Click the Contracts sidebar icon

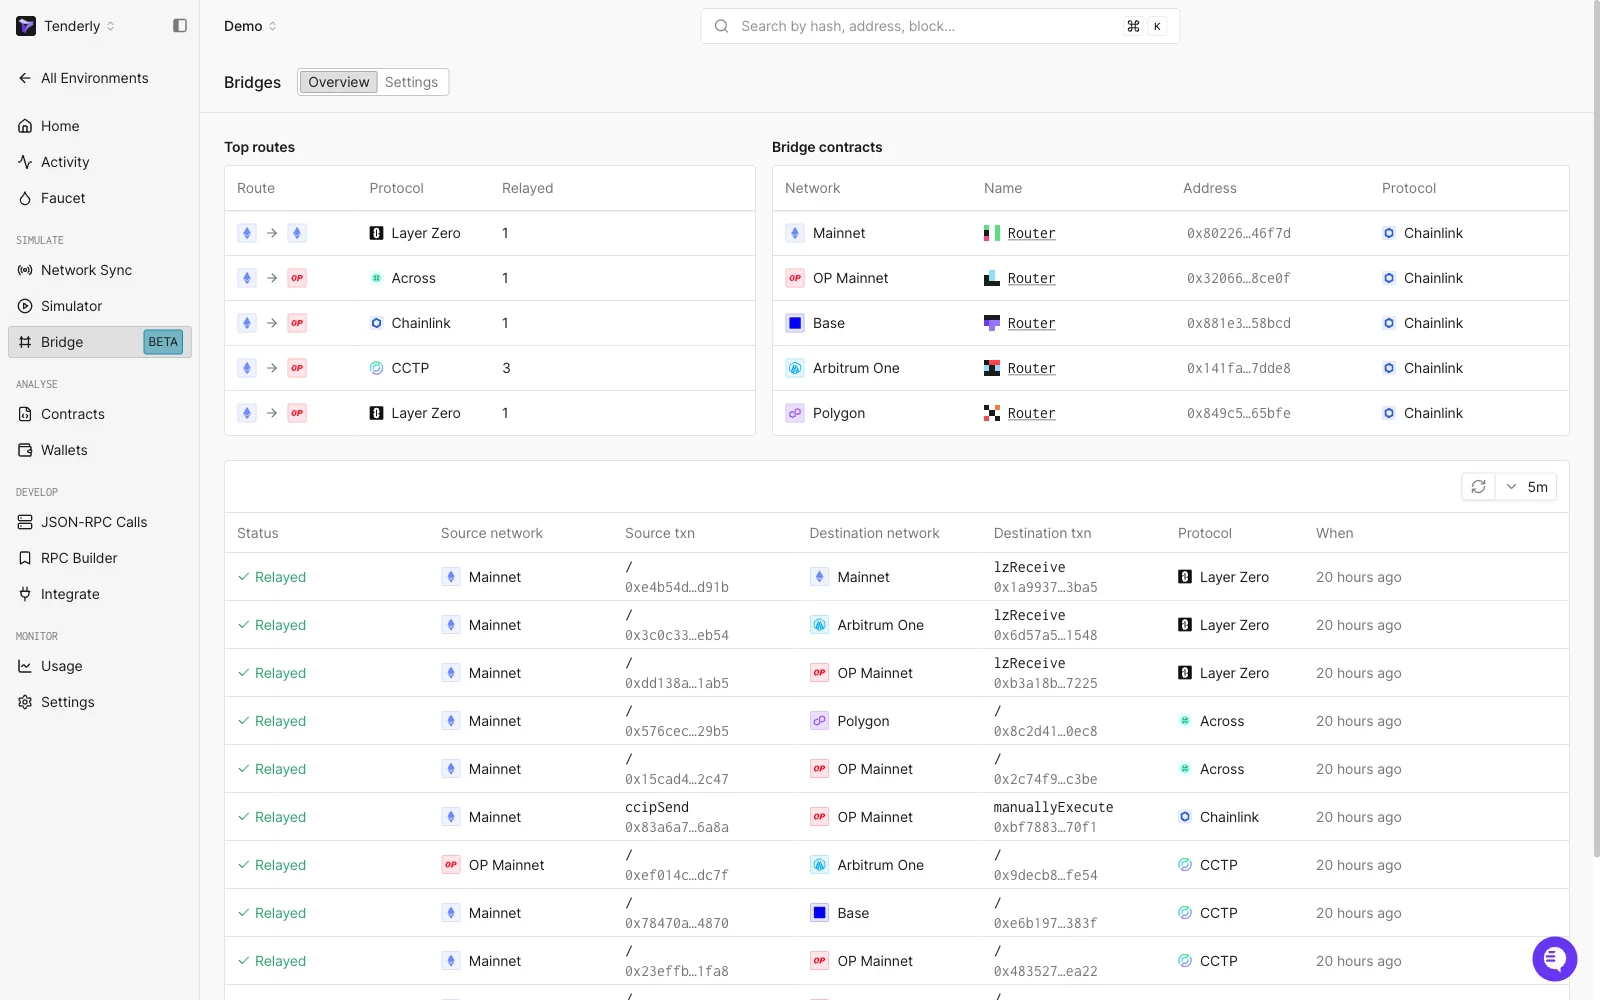[25, 414]
